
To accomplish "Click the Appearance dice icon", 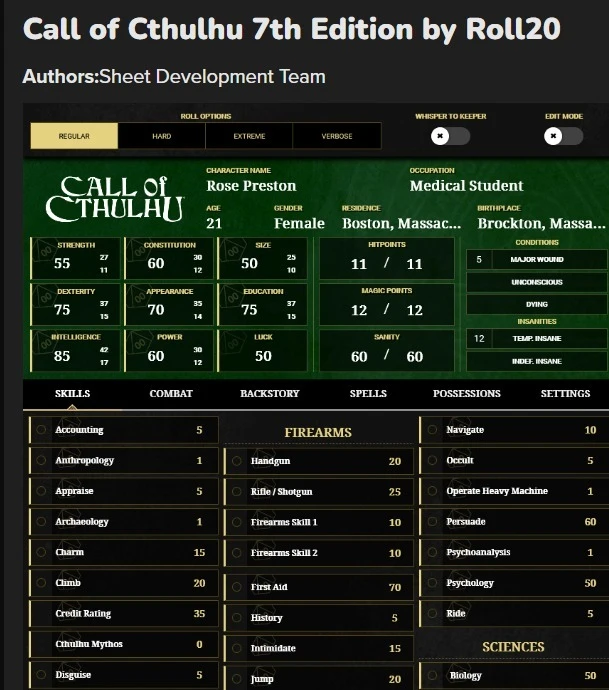I will coord(139,296).
